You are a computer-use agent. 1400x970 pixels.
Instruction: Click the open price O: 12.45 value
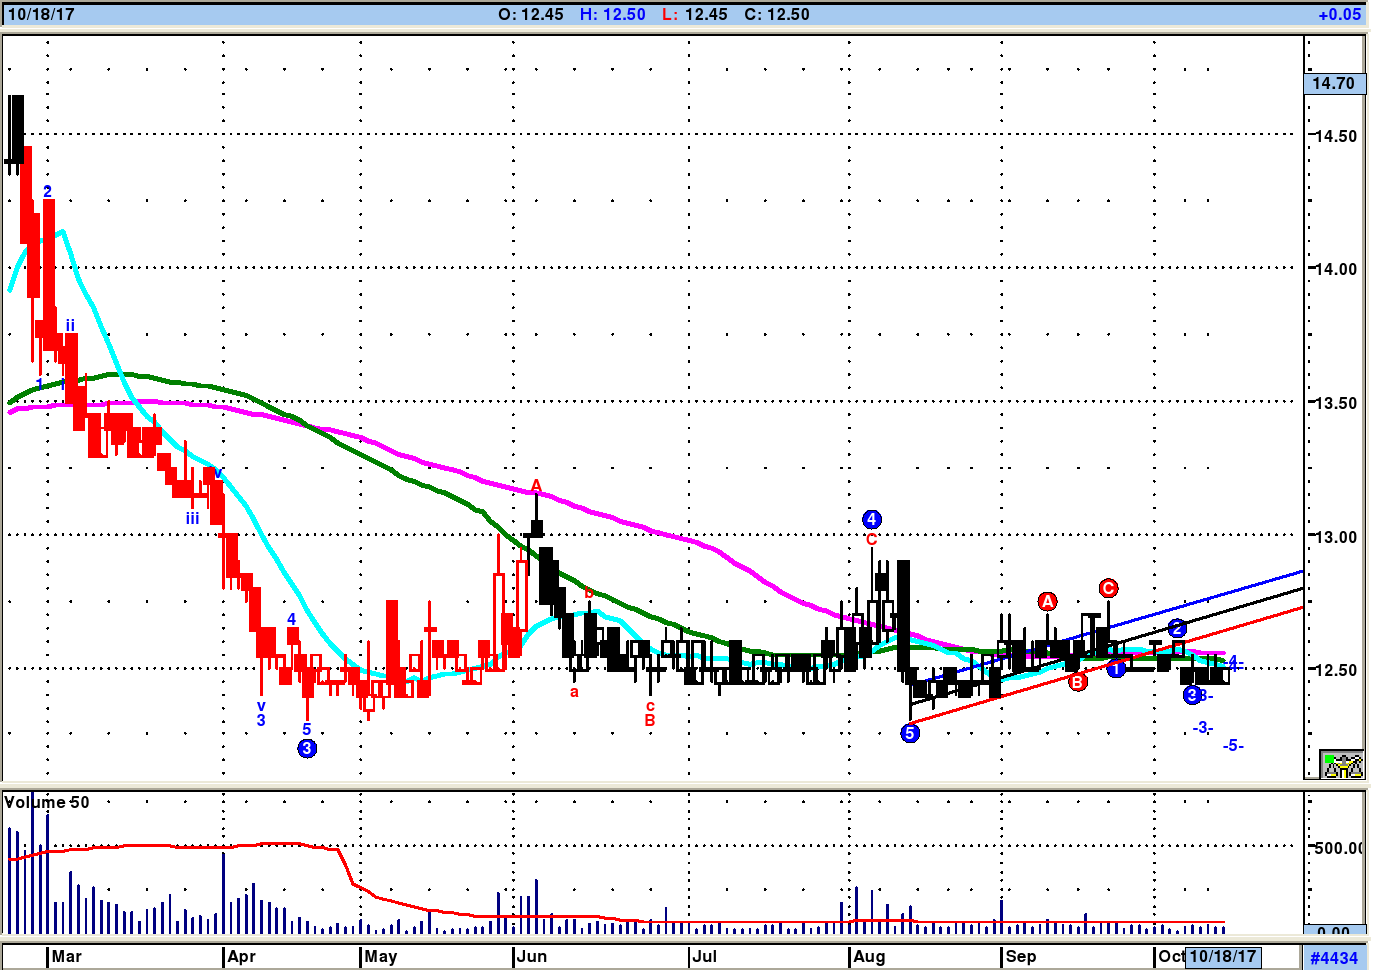point(531,14)
